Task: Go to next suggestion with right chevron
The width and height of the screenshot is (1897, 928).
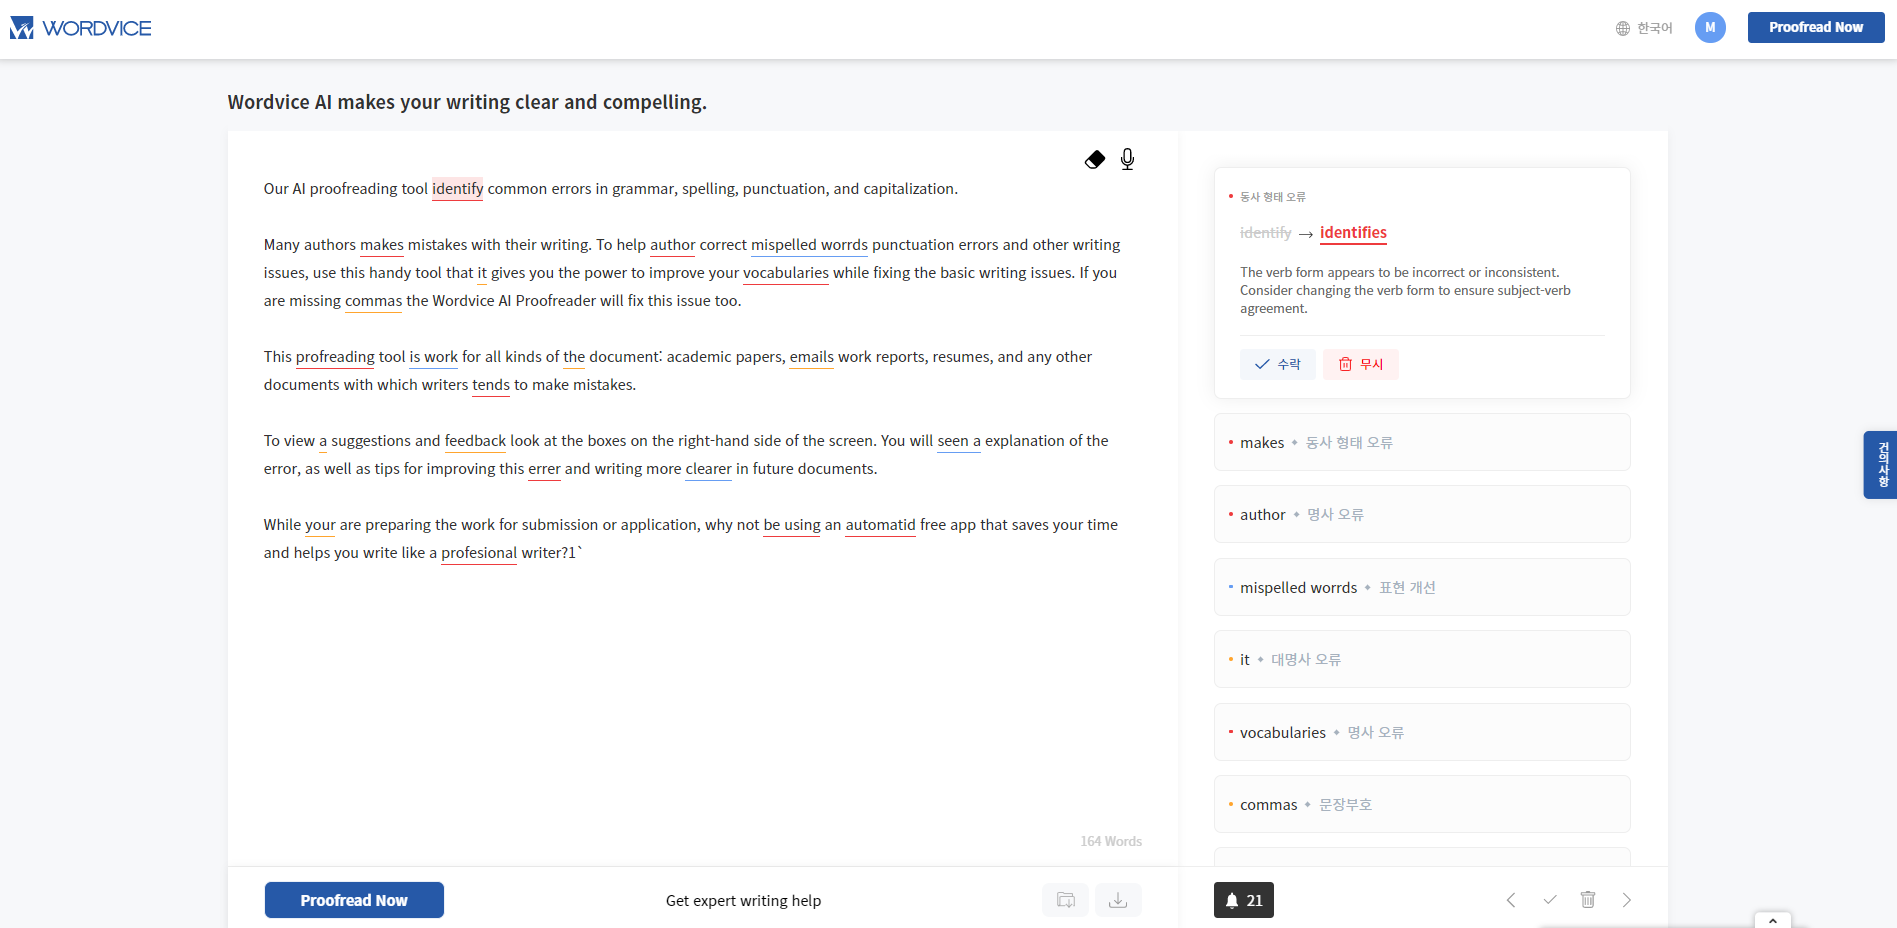Action: [1627, 900]
